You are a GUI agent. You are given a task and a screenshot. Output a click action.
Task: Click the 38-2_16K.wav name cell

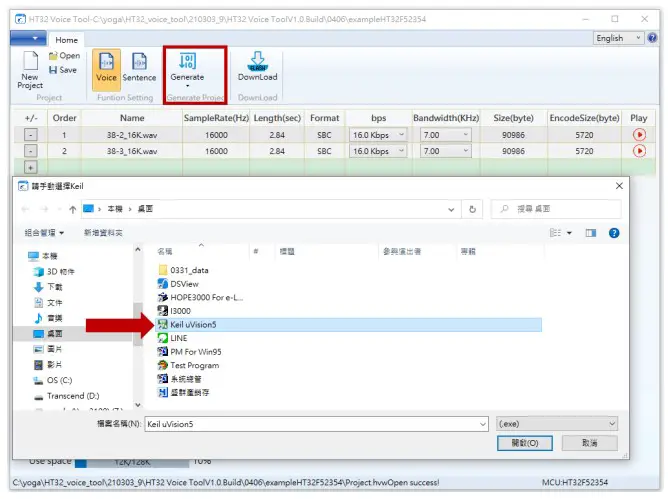tap(132, 135)
